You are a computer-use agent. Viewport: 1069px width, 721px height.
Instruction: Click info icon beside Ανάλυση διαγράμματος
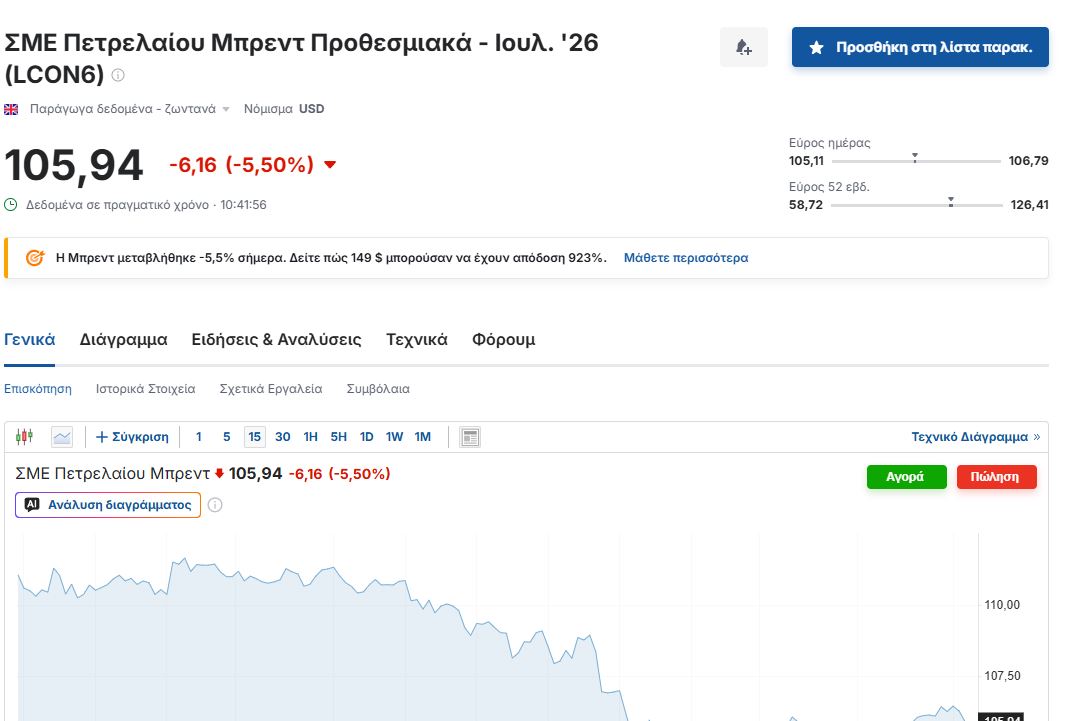coord(215,505)
